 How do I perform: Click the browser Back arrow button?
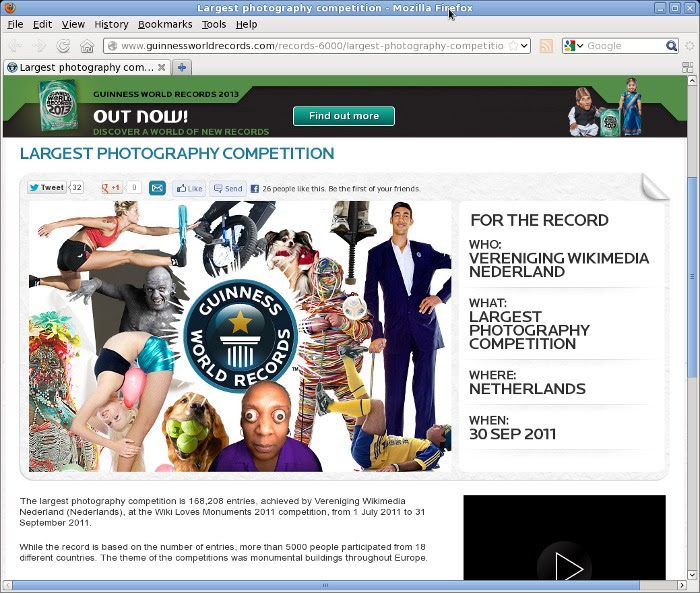coord(16,46)
